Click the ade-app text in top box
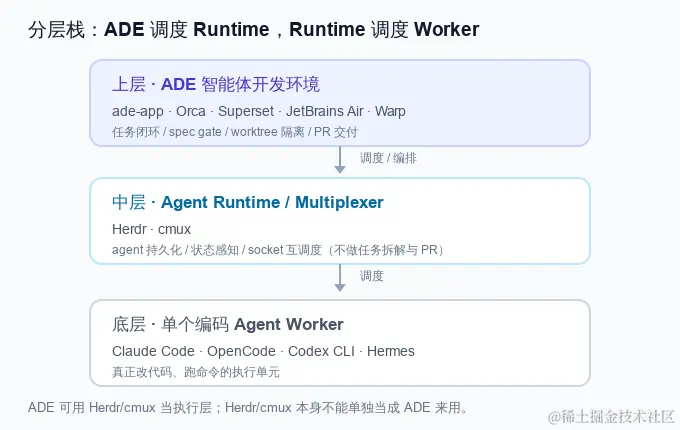Viewport: 680px width, 430px height. click(x=137, y=111)
